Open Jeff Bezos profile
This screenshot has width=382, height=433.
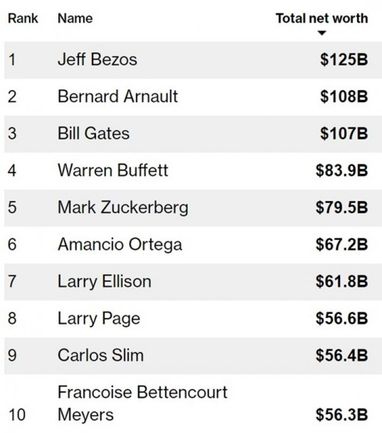pos(97,60)
